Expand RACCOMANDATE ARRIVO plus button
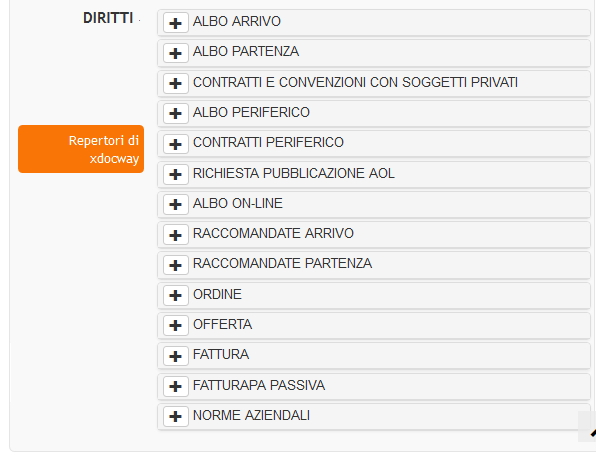The width and height of the screenshot is (596, 455). pos(176,235)
